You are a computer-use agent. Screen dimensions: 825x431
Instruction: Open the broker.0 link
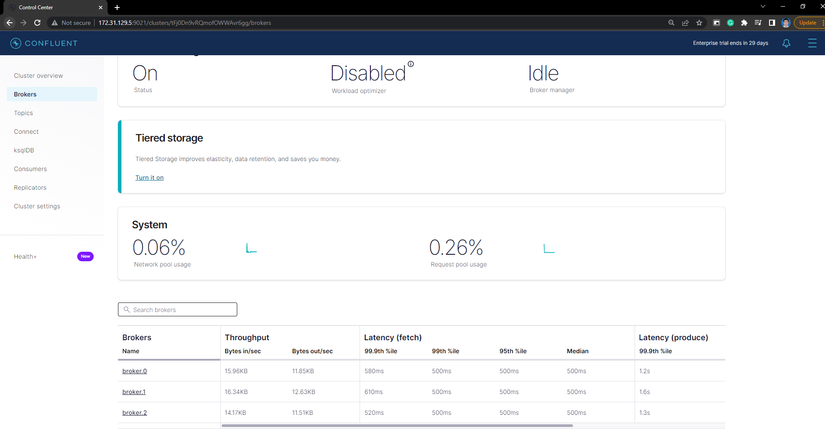(x=135, y=371)
